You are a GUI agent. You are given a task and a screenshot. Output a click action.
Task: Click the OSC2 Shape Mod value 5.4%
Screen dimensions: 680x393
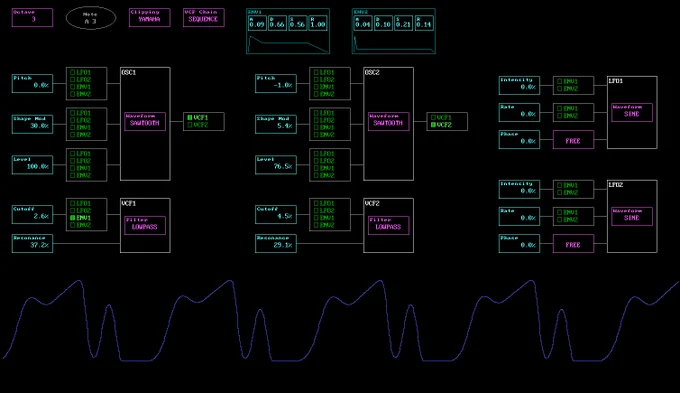(276, 124)
